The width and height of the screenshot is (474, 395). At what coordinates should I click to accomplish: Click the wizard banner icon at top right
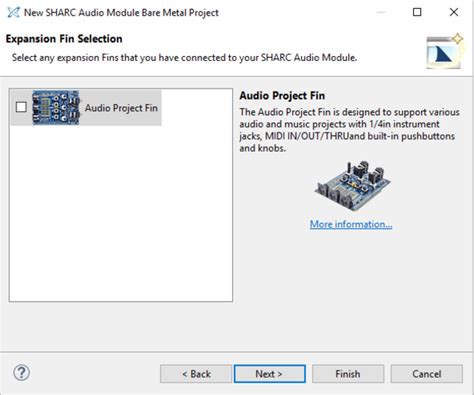pyautogui.click(x=445, y=51)
